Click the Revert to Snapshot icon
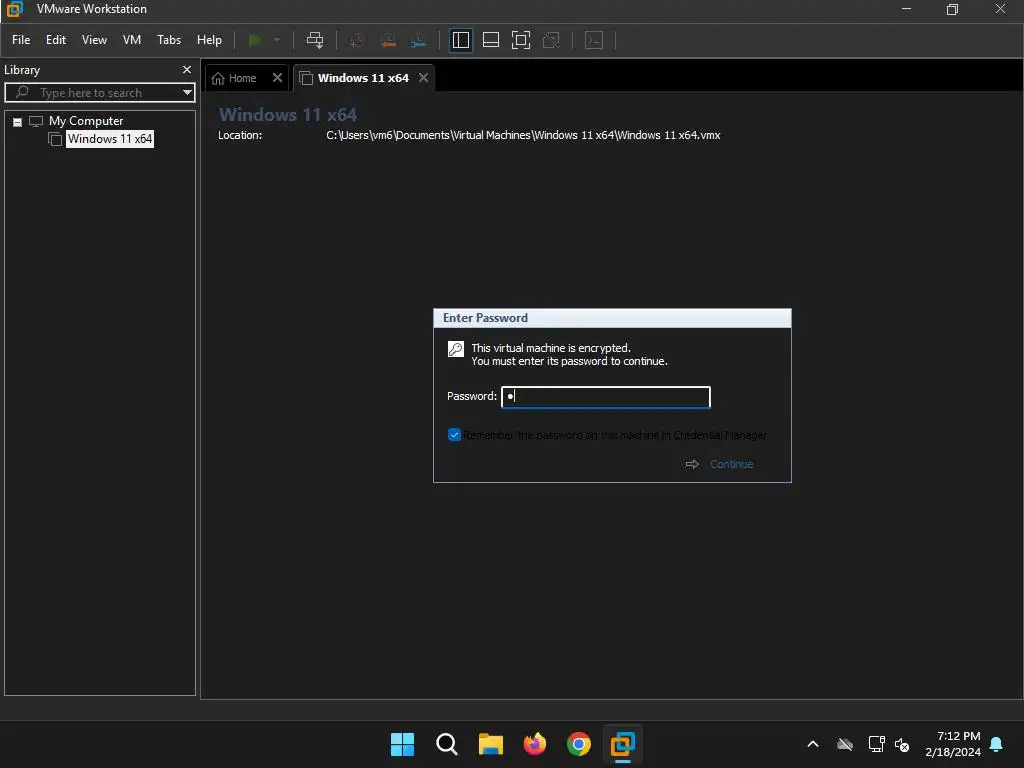This screenshot has height=768, width=1024. coord(388,40)
